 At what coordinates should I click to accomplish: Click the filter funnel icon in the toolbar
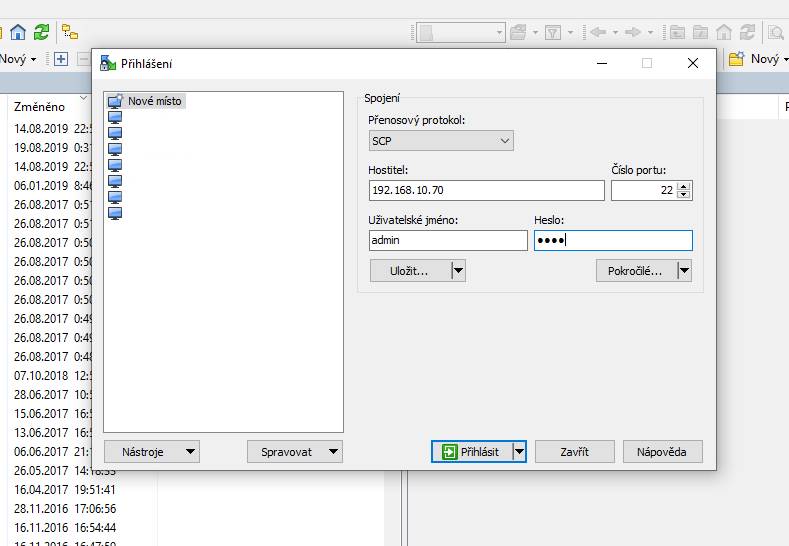553,32
